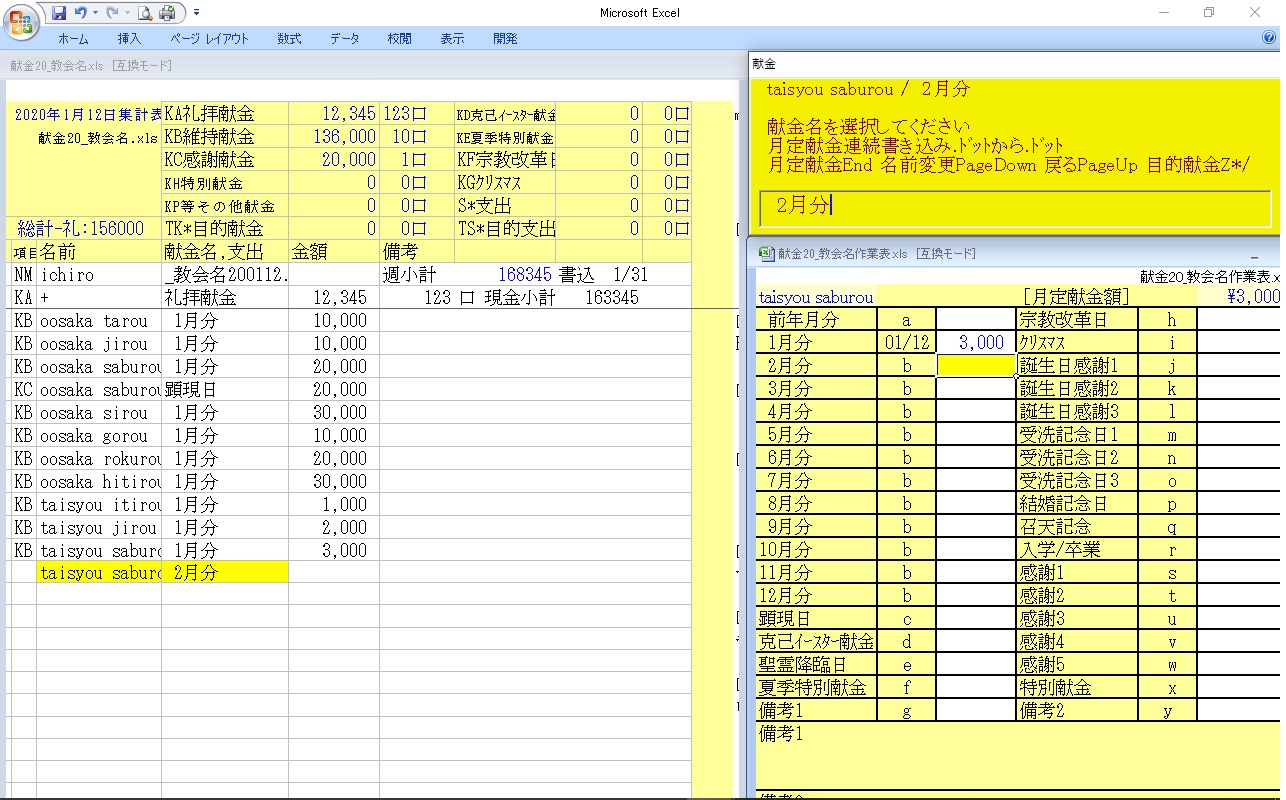Expand the Redo history dropdown arrow
The width and height of the screenshot is (1286, 800).
coord(126,13)
